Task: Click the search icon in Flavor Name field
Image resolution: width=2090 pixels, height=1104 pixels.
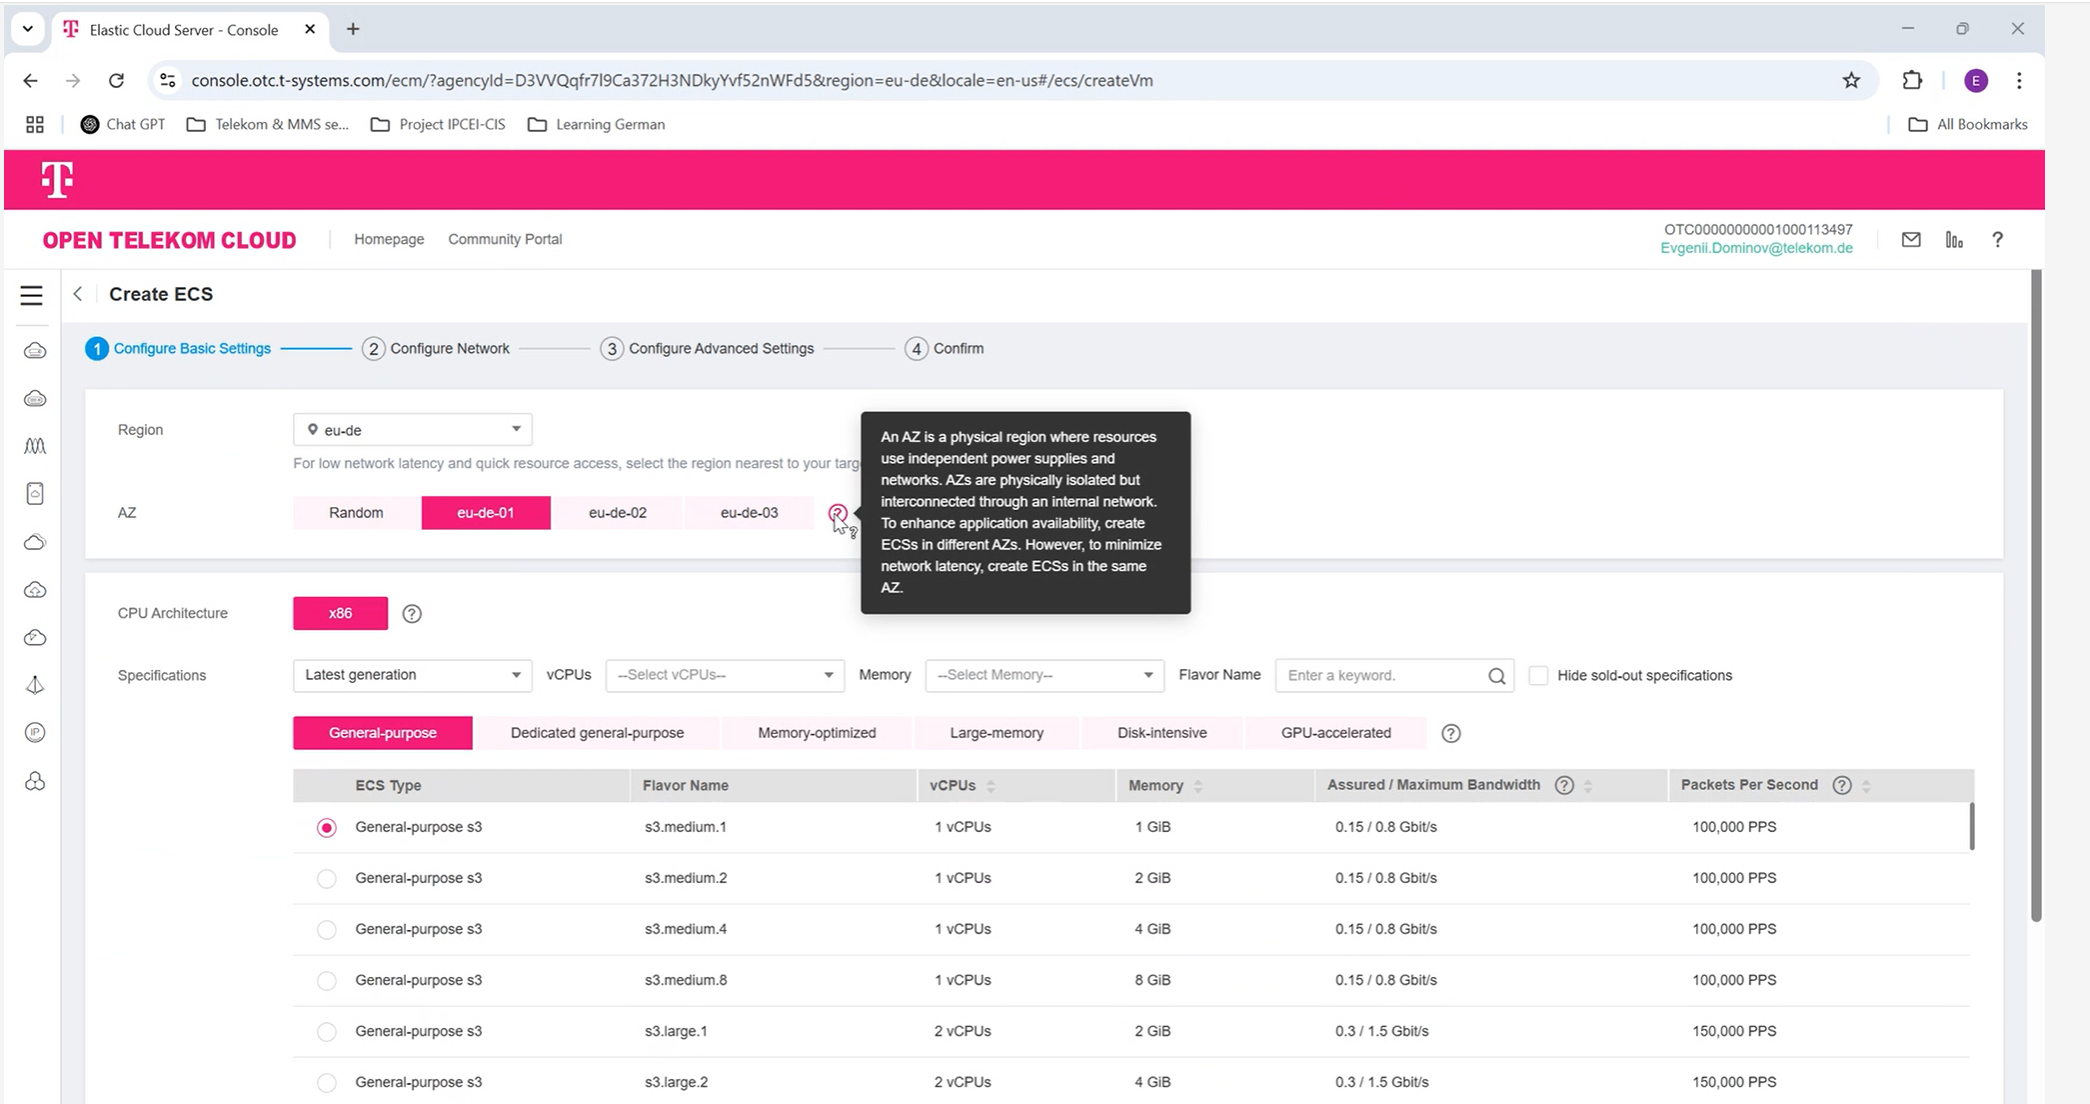Action: pyautogui.click(x=1496, y=676)
